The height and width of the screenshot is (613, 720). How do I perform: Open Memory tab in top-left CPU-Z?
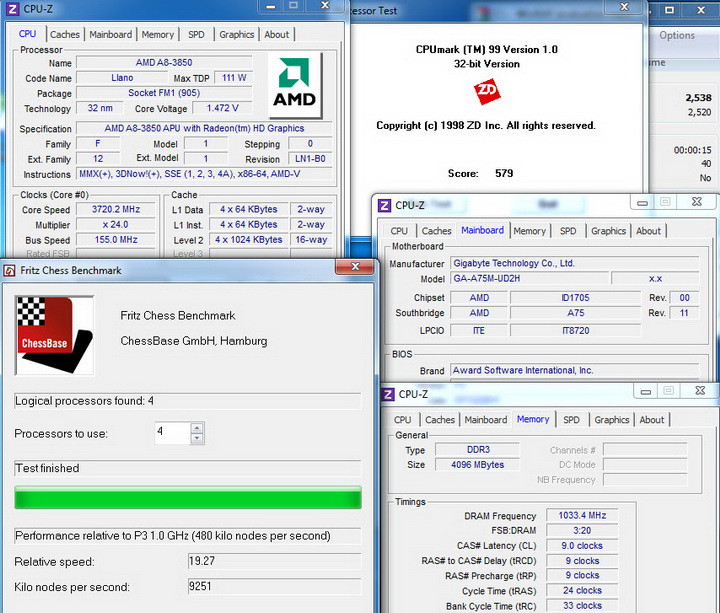(158, 34)
